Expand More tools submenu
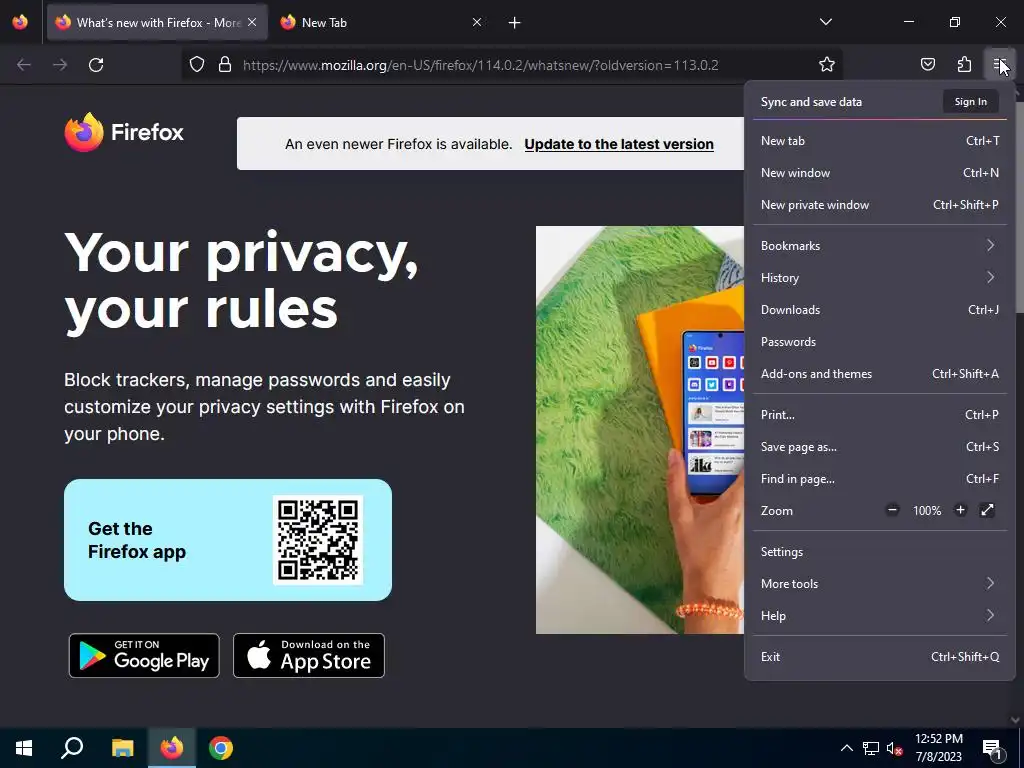This screenshot has width=1024, height=768. coord(880,584)
